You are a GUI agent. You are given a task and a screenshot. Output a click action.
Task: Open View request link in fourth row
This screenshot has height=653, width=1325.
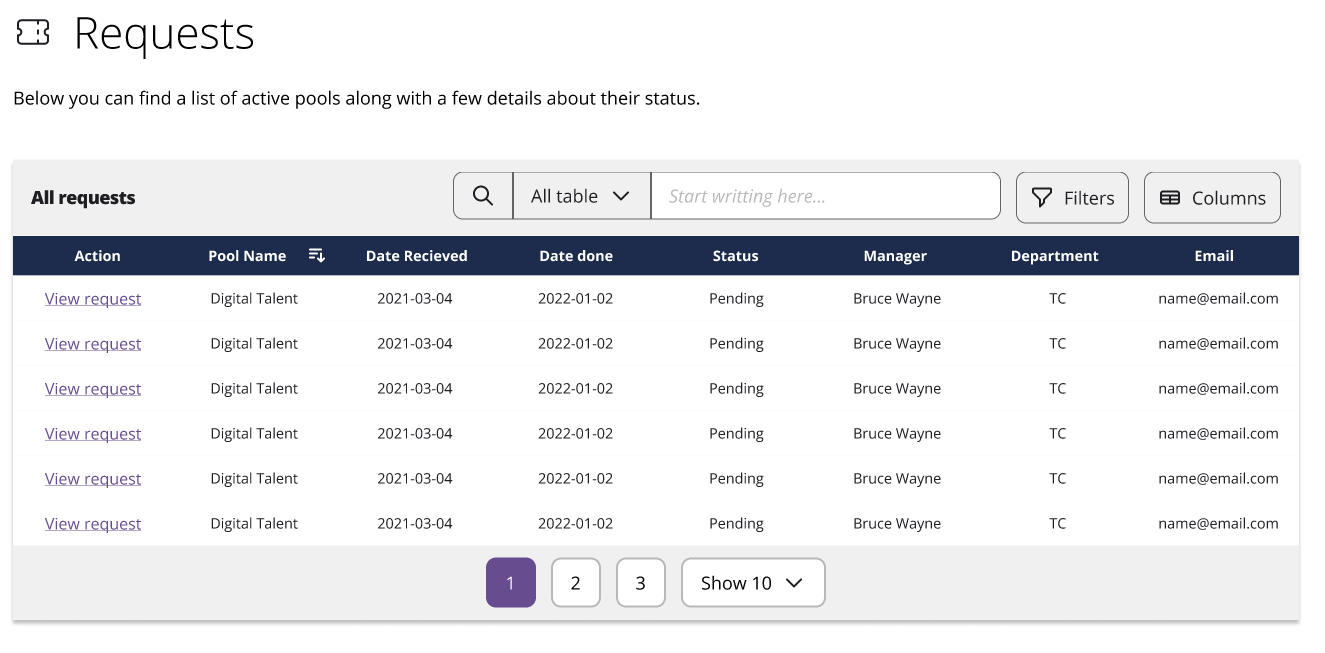93,434
